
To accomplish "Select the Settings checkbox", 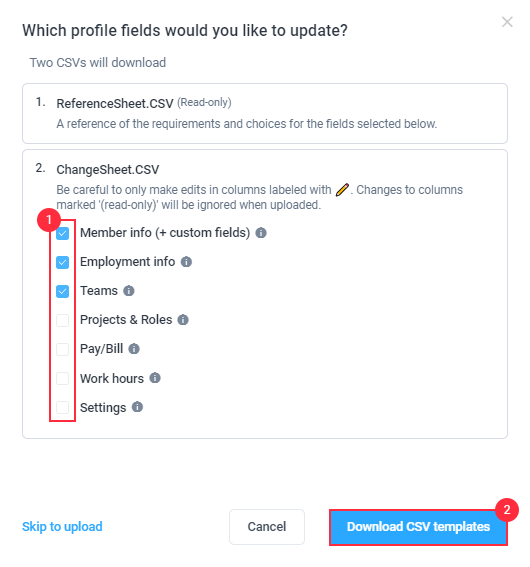I will [63, 408].
